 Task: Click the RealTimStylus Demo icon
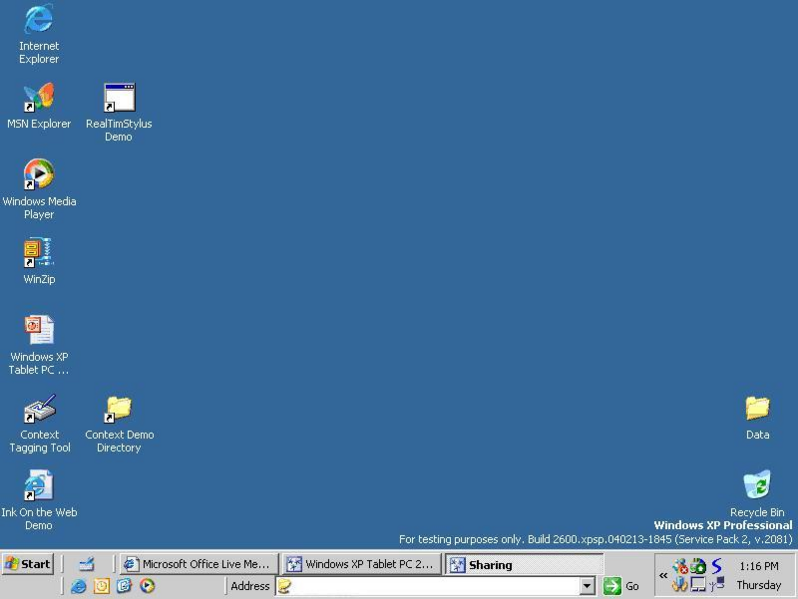click(119, 99)
